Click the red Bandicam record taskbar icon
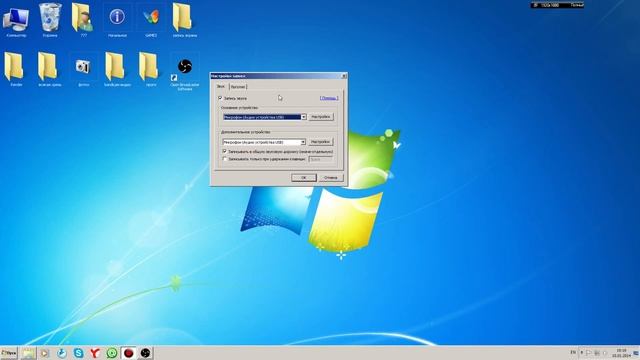Viewport: 640px width, 360px height. (129, 353)
